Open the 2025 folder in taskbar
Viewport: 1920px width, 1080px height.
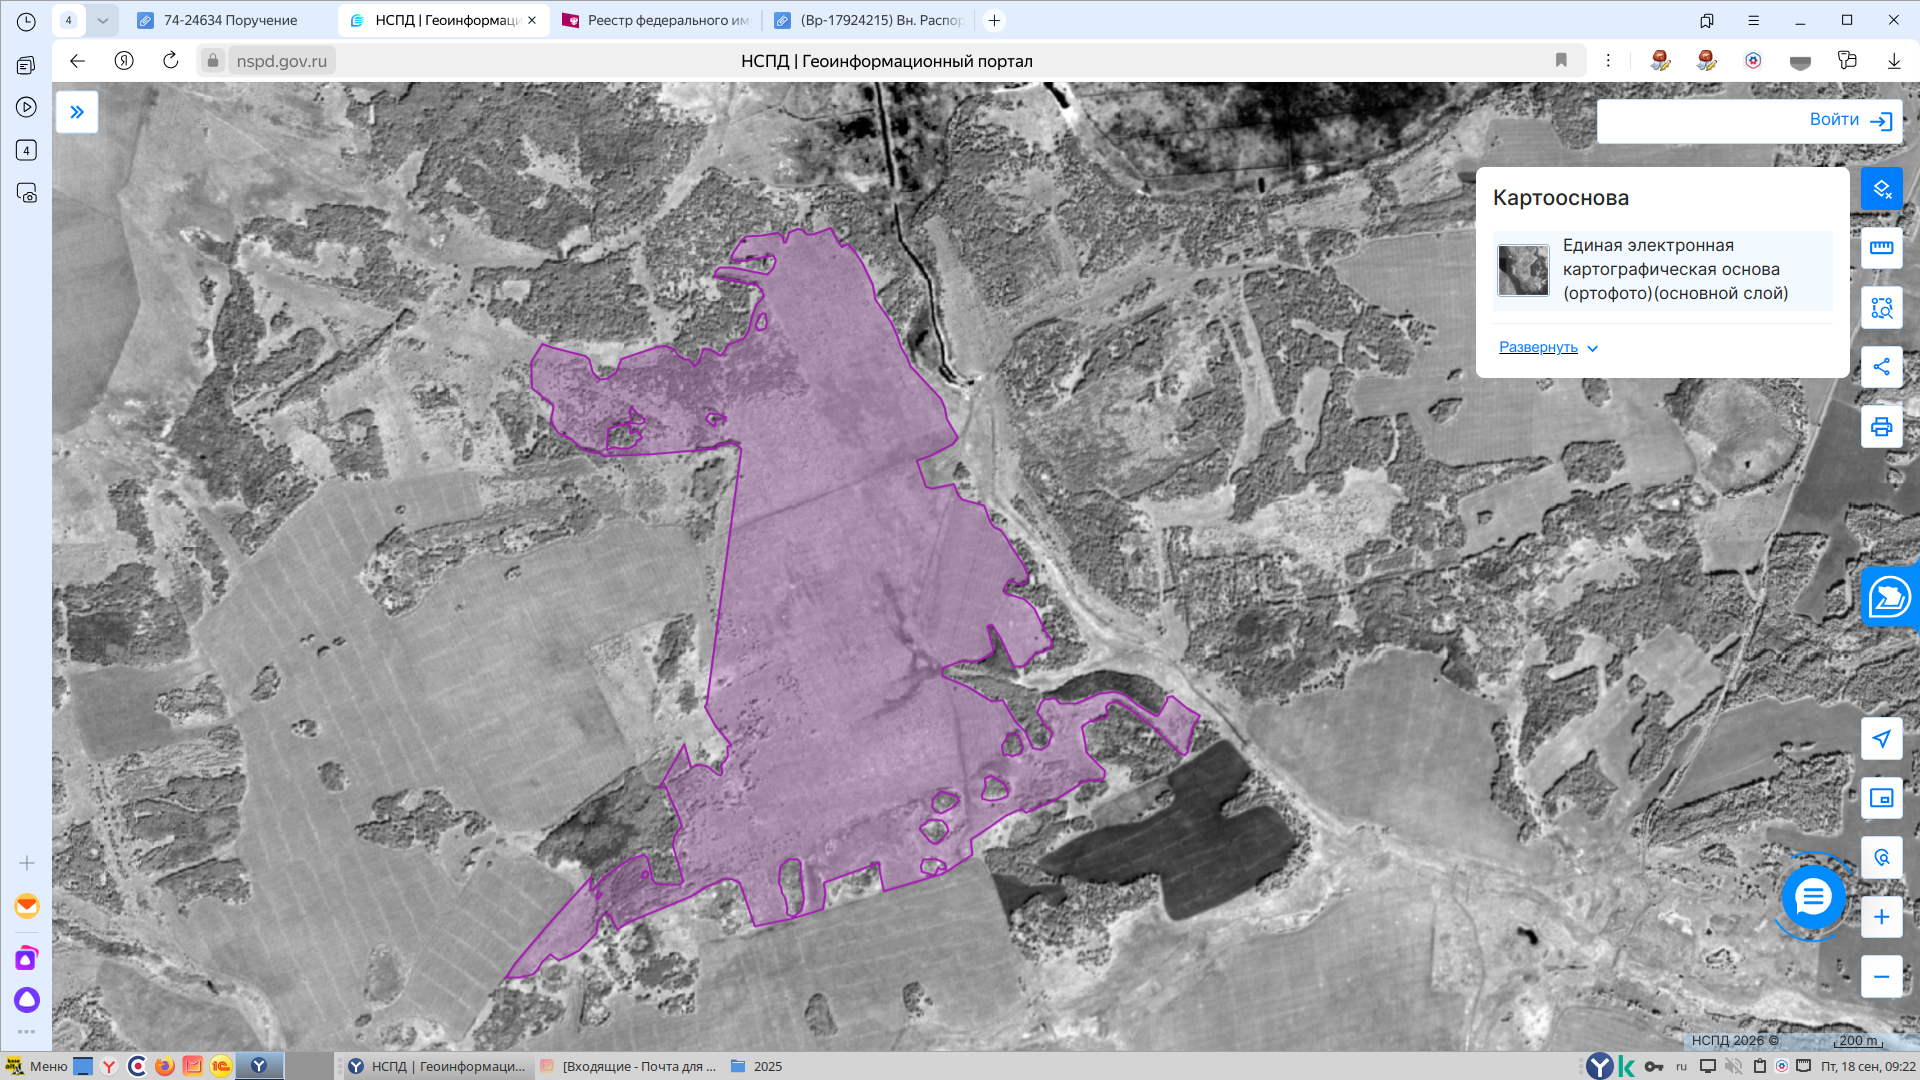[757, 1066]
